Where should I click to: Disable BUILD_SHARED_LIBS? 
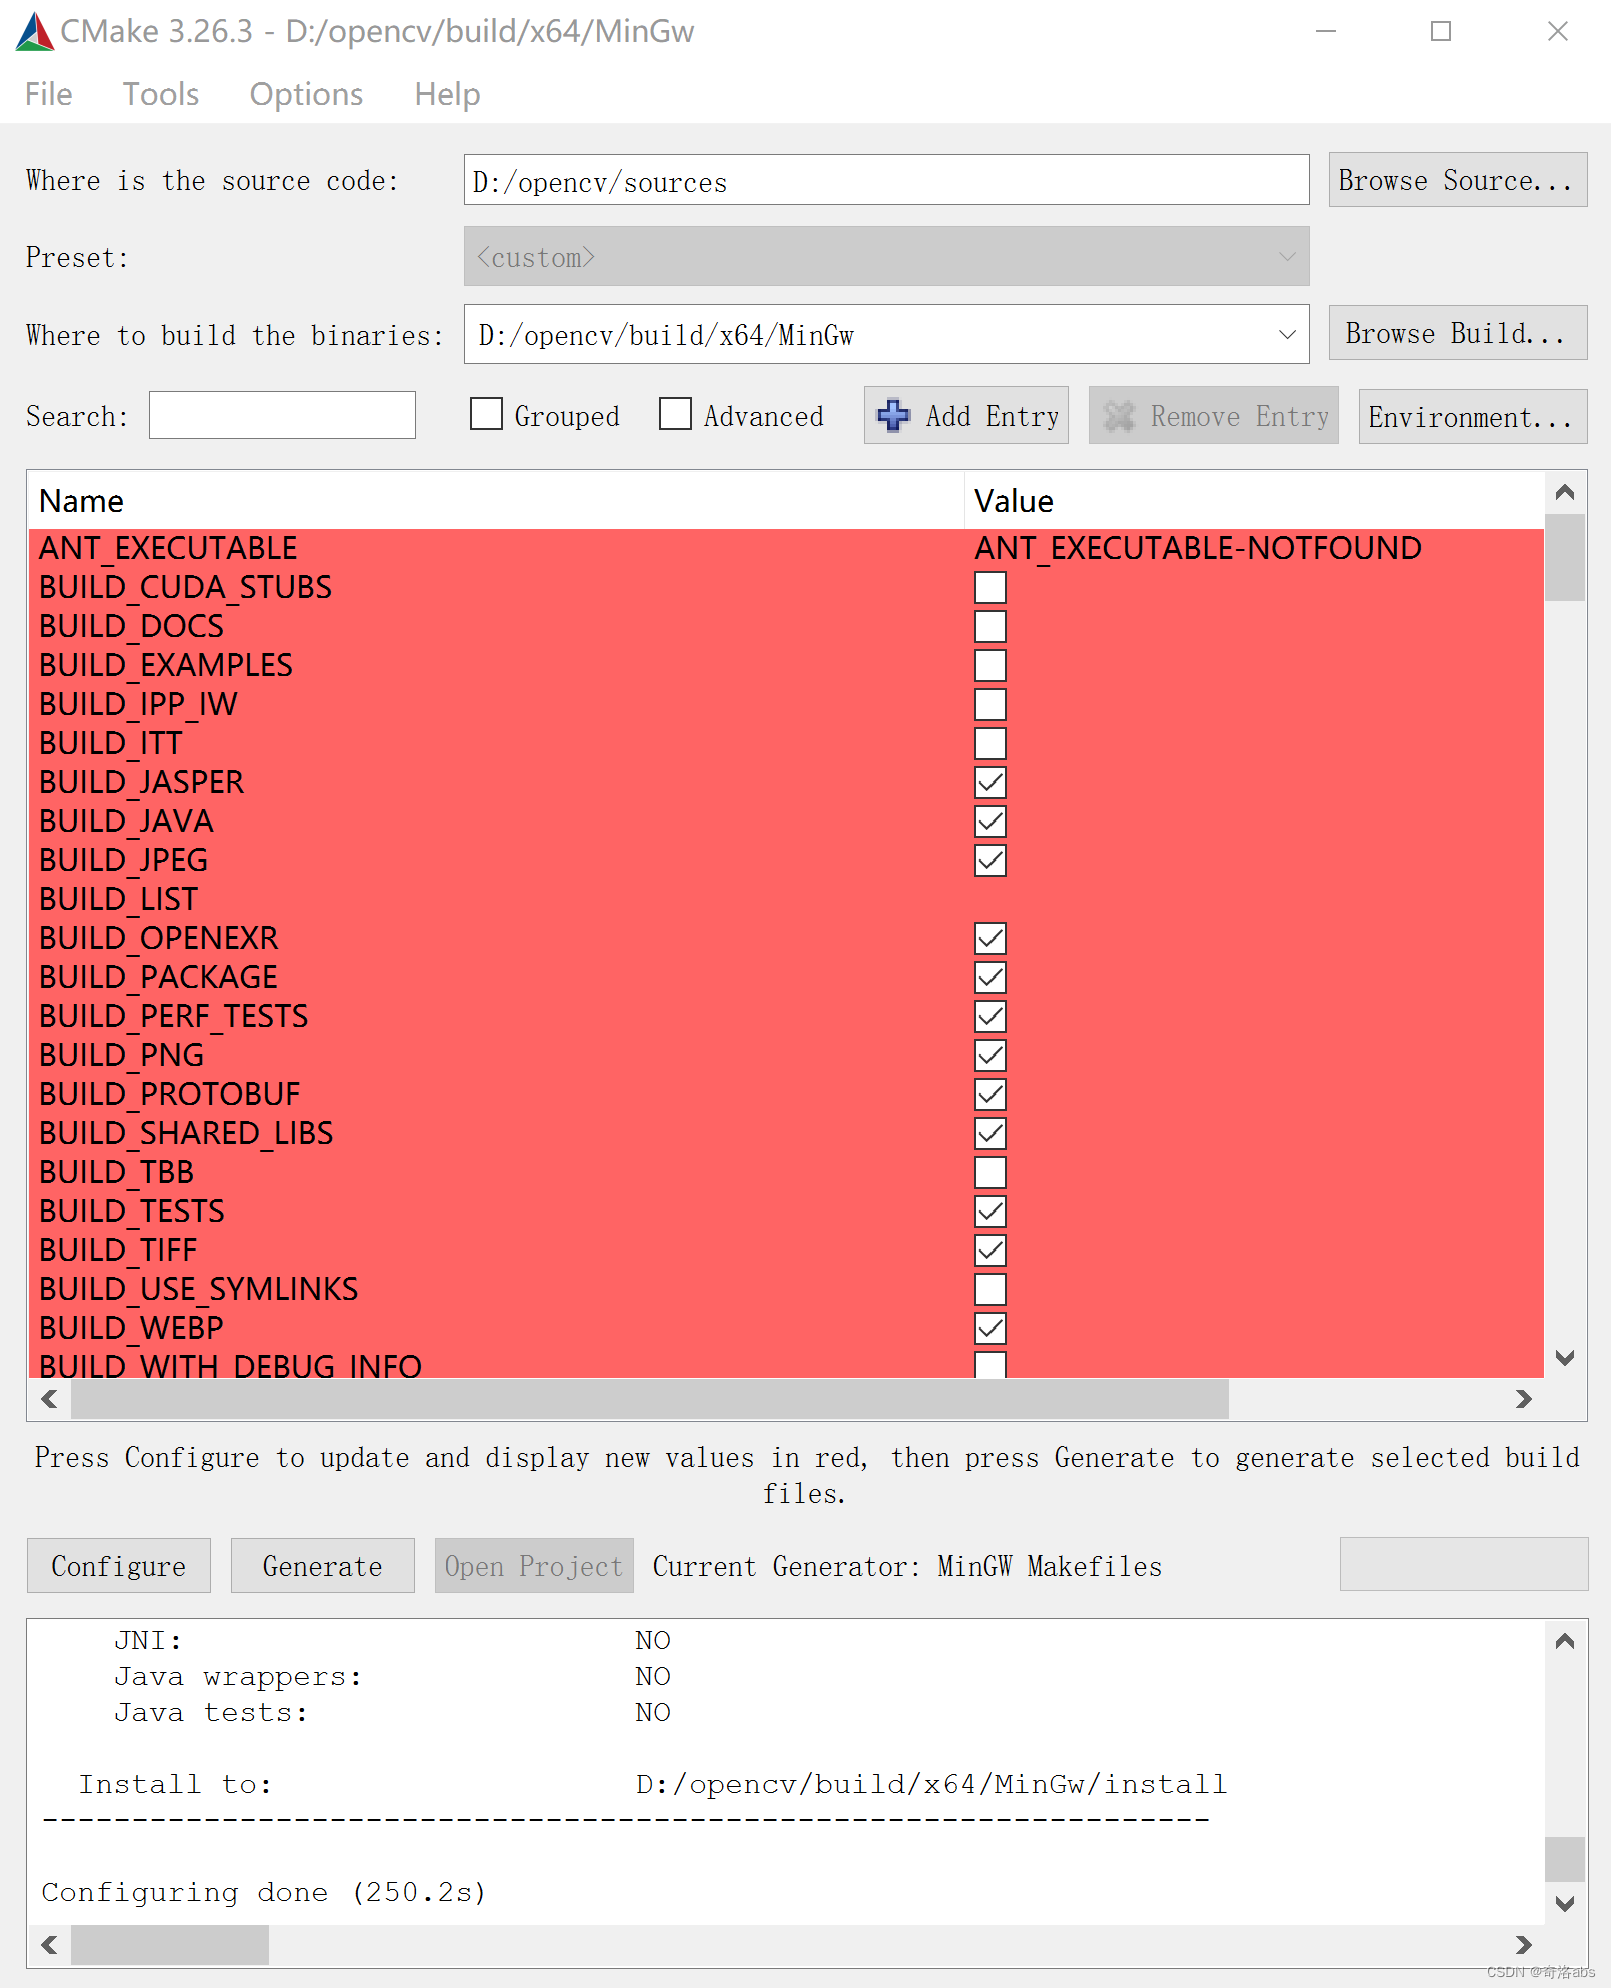(x=989, y=1133)
